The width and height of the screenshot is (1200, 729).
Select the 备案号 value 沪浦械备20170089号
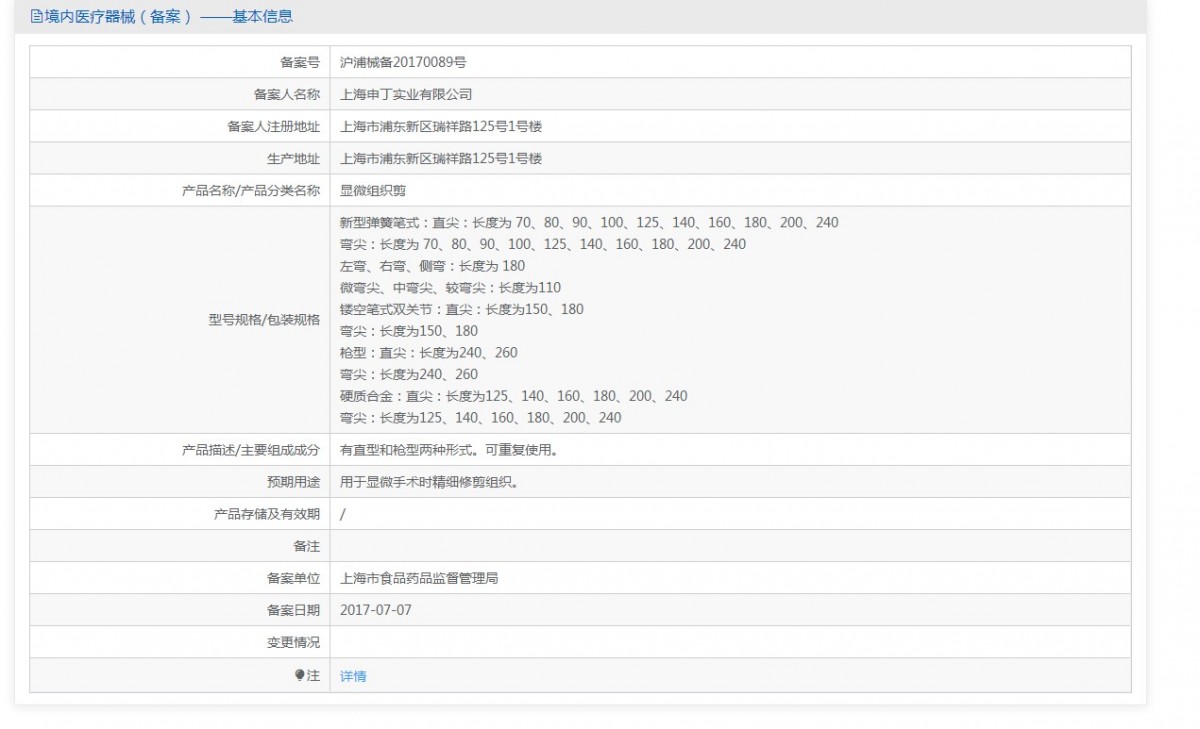(x=403, y=62)
